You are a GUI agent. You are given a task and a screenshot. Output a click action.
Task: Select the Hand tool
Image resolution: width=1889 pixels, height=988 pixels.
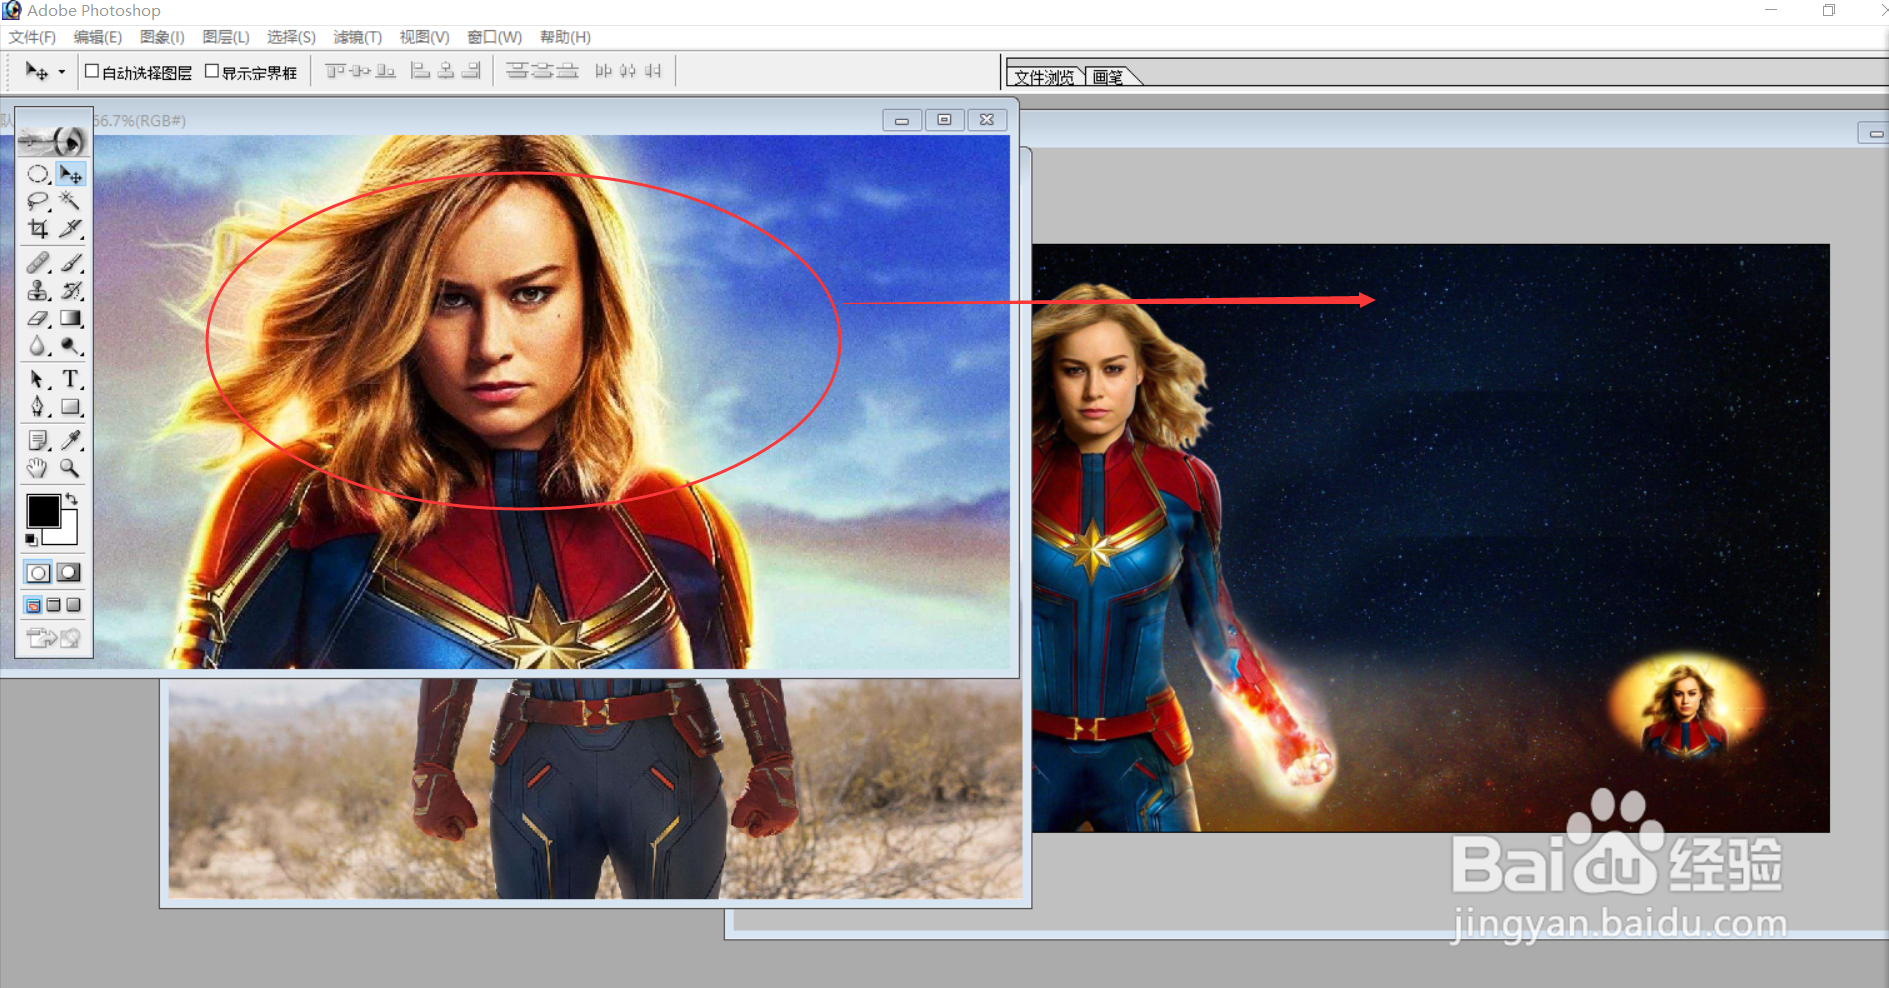click(38, 468)
